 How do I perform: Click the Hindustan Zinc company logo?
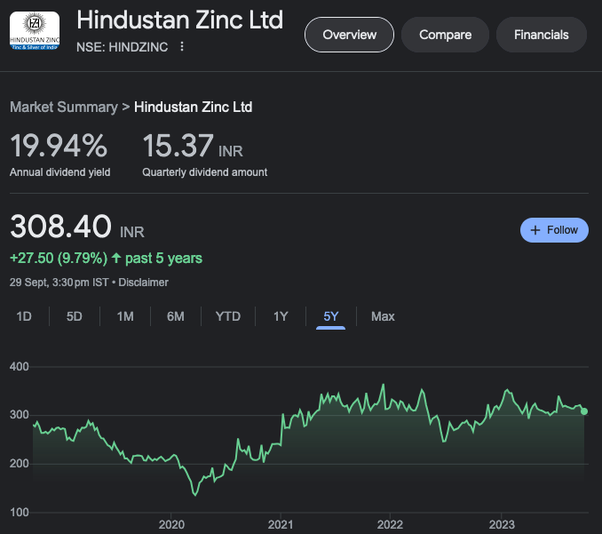tap(34, 32)
